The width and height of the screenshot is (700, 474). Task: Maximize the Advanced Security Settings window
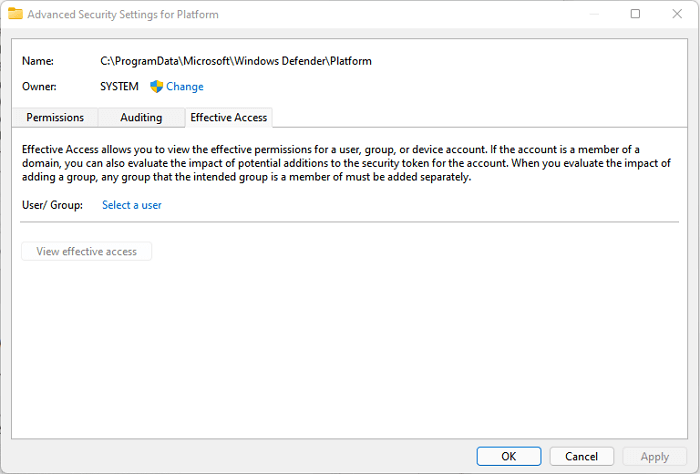636,15
